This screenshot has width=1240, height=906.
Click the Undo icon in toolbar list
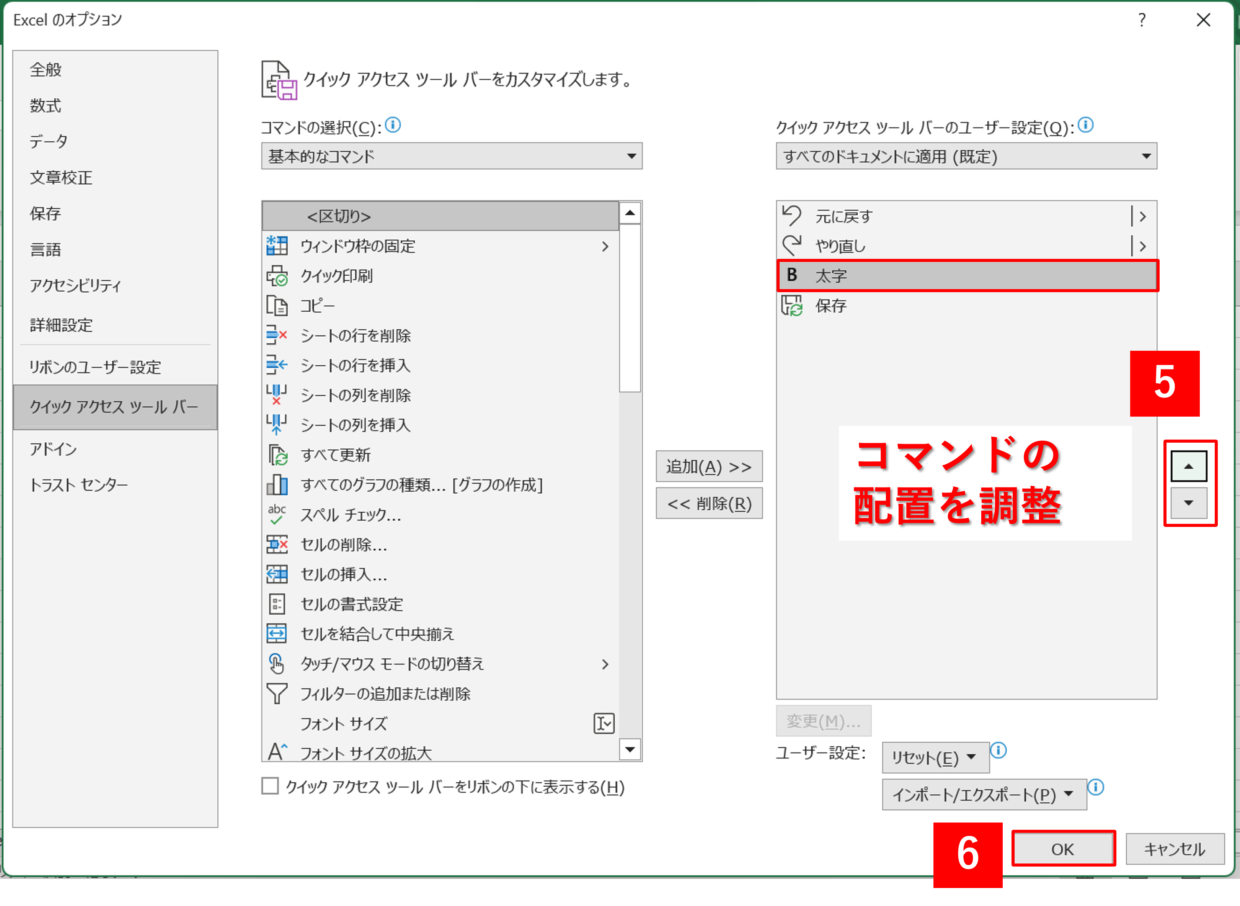point(792,215)
